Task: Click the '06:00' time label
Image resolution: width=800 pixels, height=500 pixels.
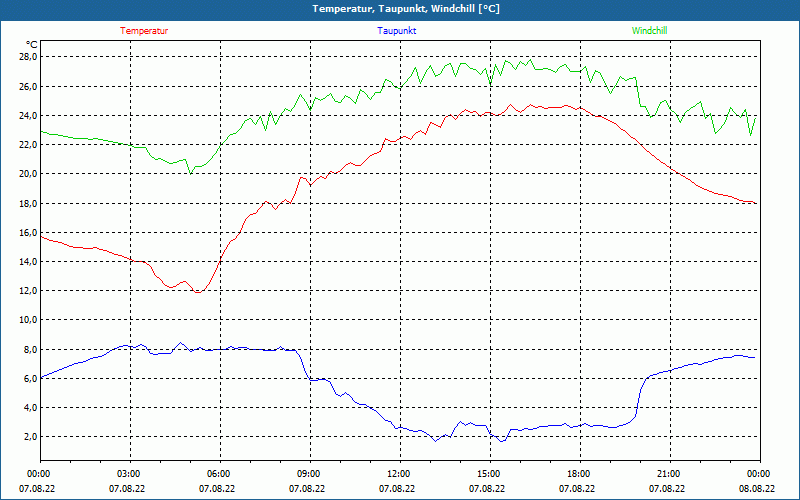Action: point(220,474)
